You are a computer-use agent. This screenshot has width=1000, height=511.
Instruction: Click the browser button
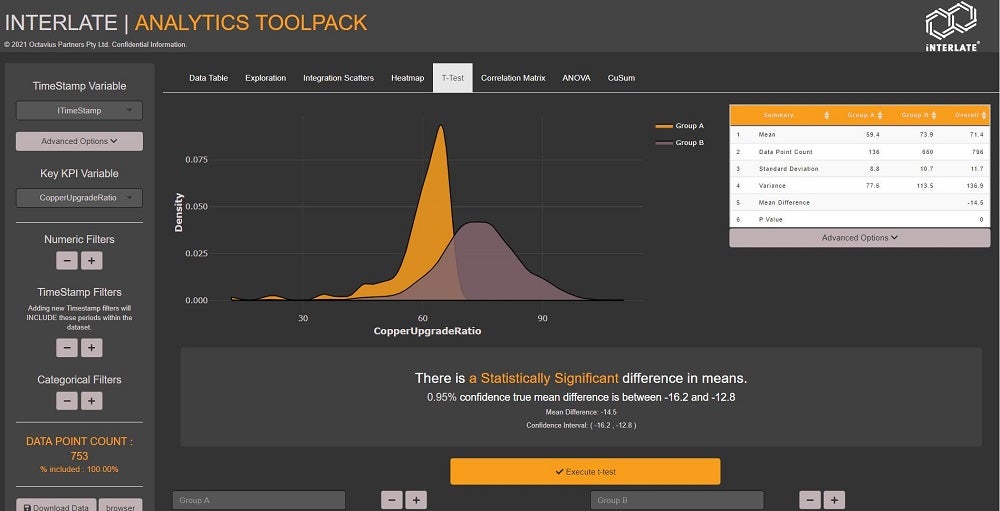[x=121, y=507]
